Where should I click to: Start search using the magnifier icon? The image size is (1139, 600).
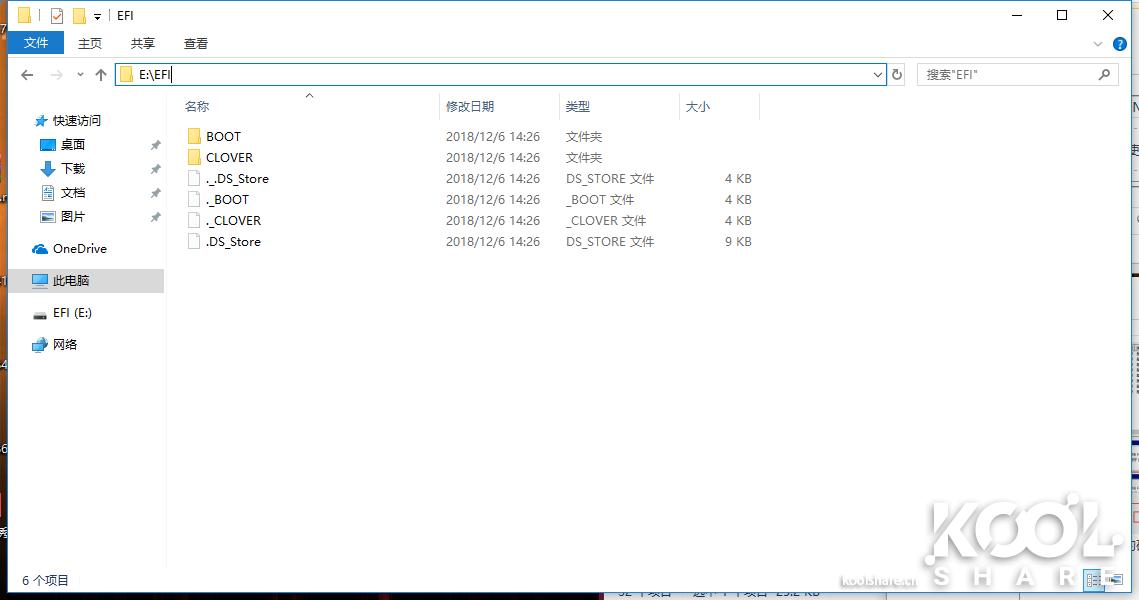click(x=1104, y=73)
